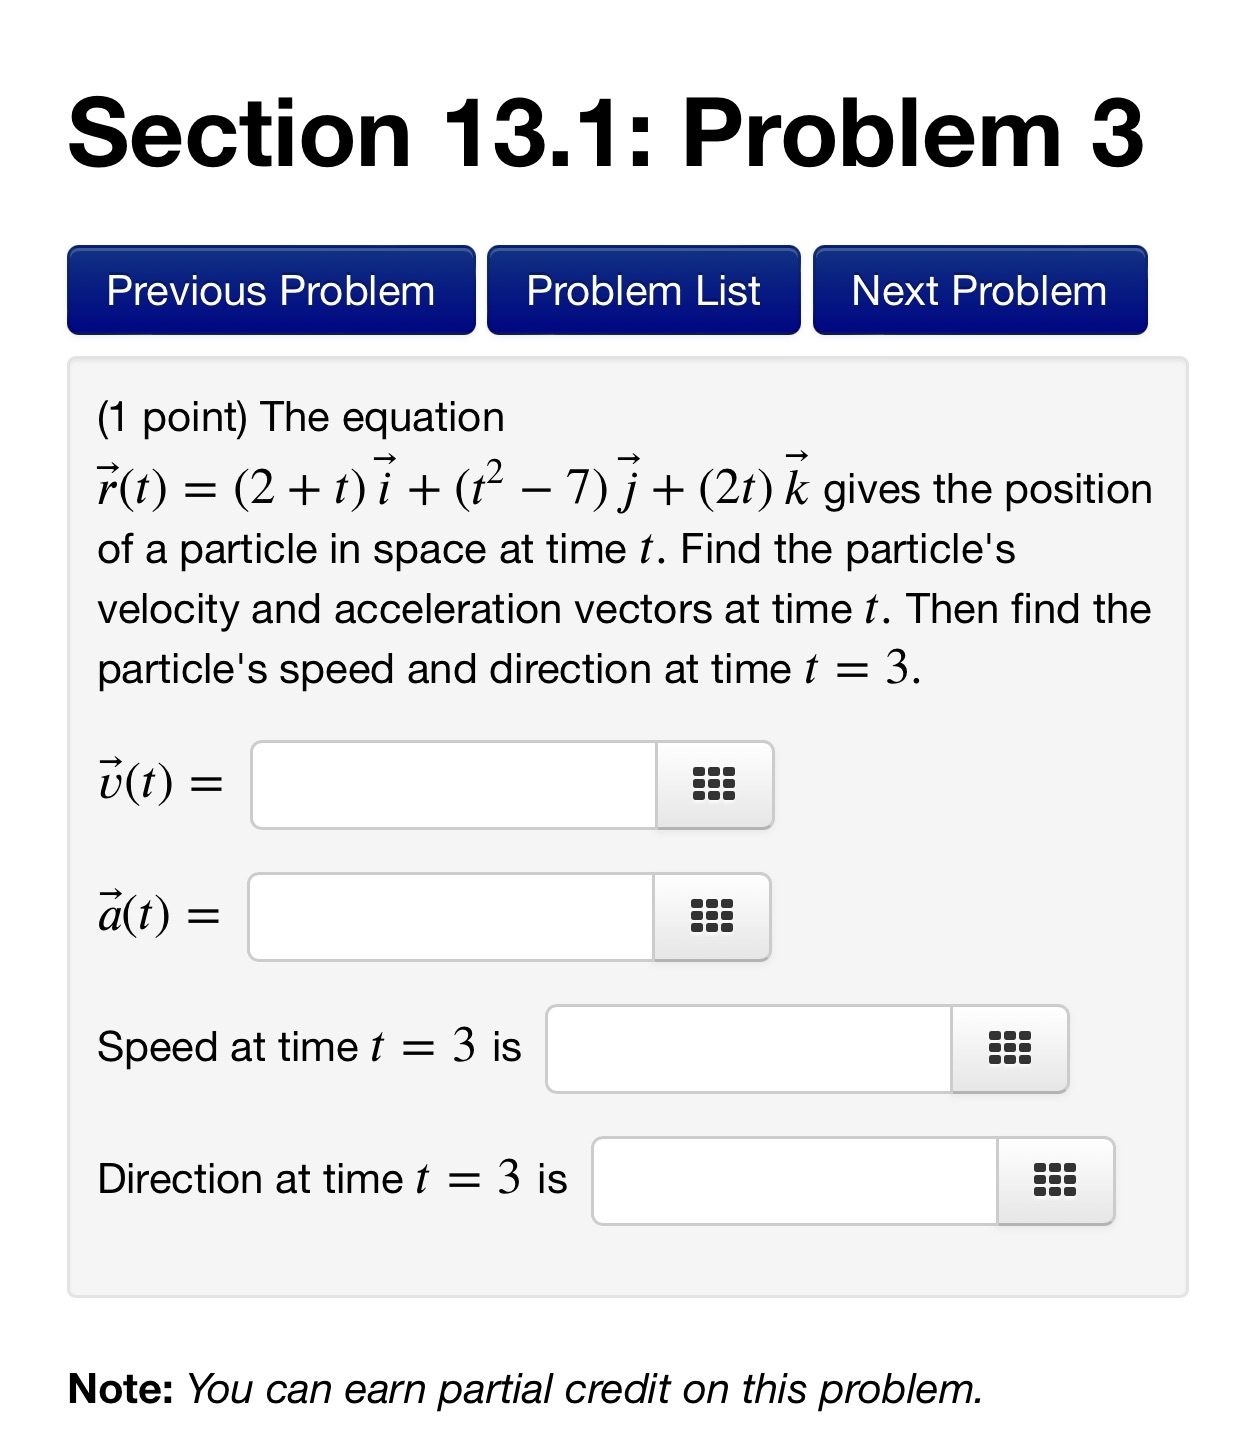Open the math keypad beside the speed answer
Viewport: 1239px width, 1442px height.
pyautogui.click(x=1010, y=1049)
